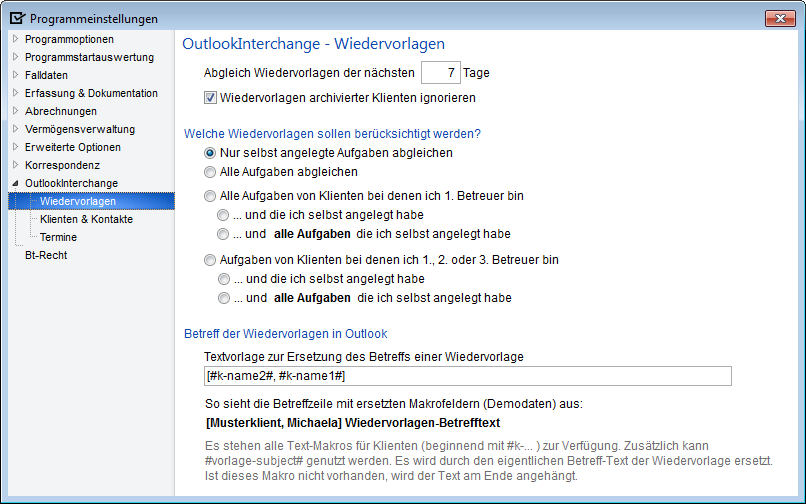Image resolution: width=806 pixels, height=504 pixels.
Task: Click the days field containing 7
Action: point(441,73)
